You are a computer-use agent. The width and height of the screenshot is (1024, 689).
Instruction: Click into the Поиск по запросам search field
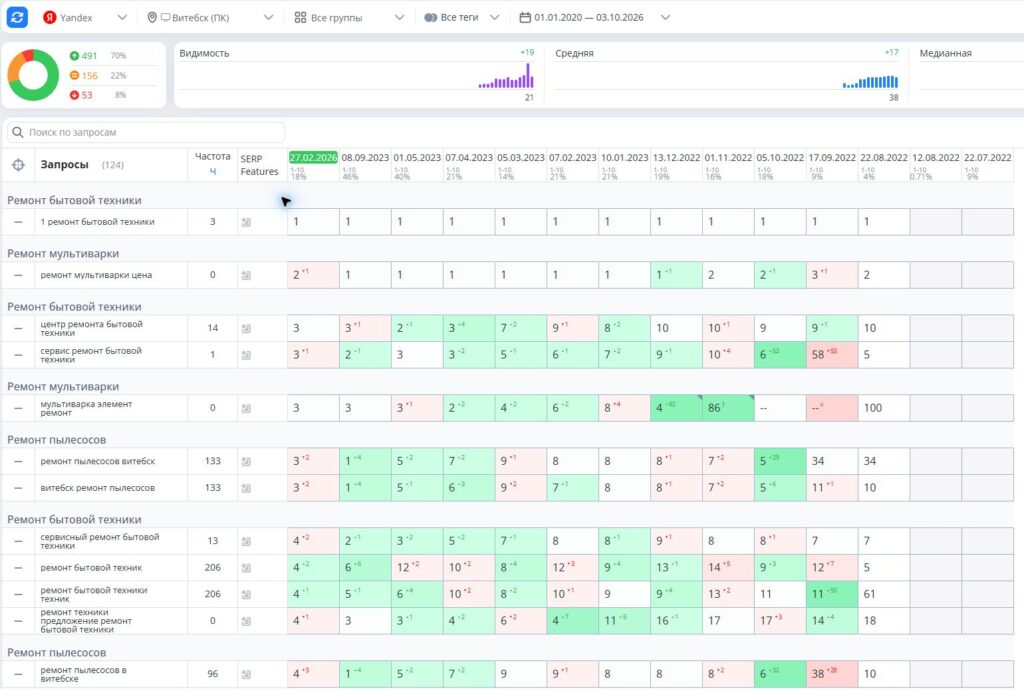tap(146, 132)
